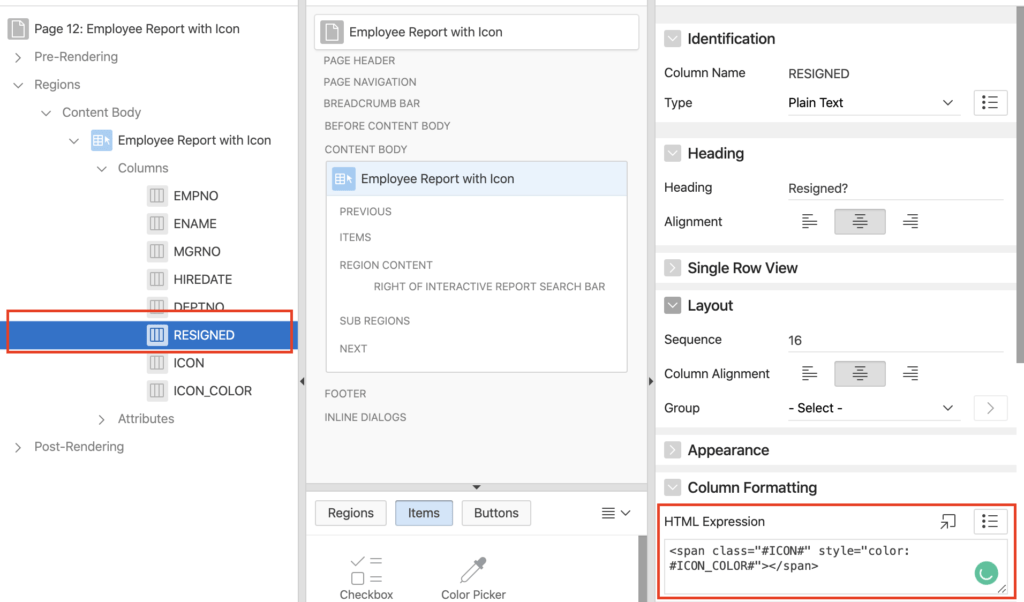Collapse the Regions tree node

pos(18,85)
